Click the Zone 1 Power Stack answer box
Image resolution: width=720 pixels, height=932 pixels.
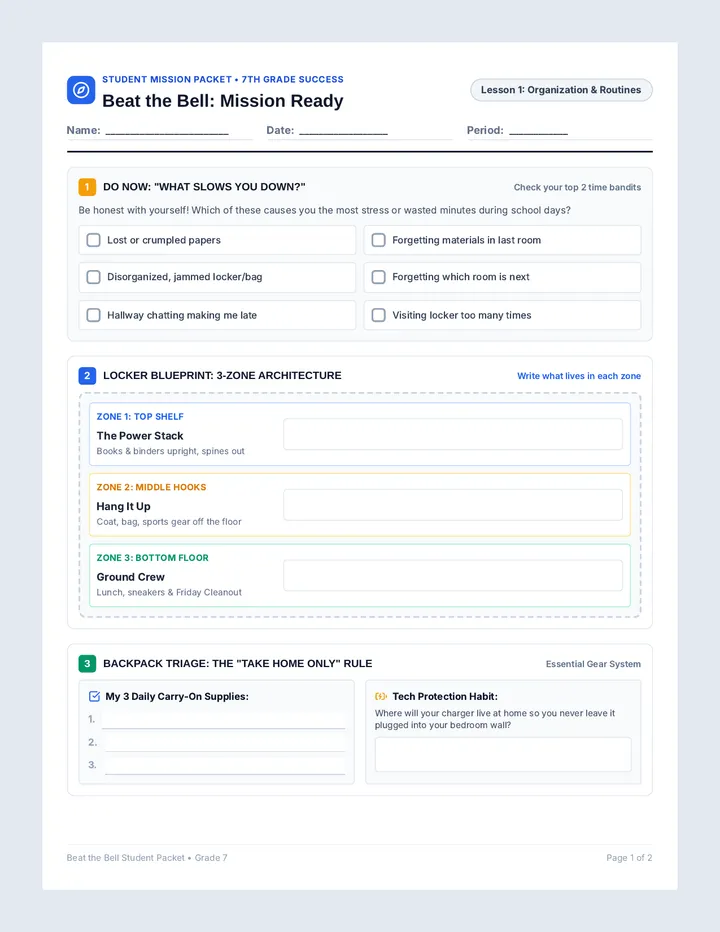tap(453, 434)
